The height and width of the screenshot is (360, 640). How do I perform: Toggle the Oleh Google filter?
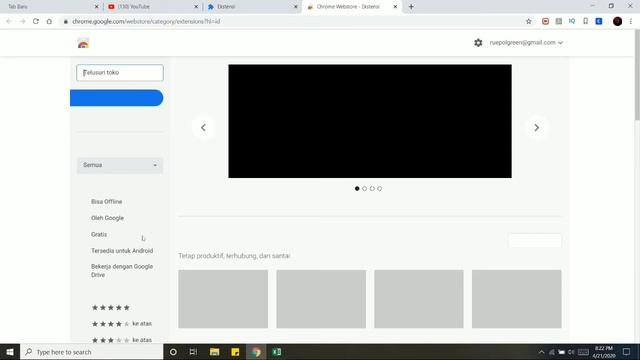[107, 218]
